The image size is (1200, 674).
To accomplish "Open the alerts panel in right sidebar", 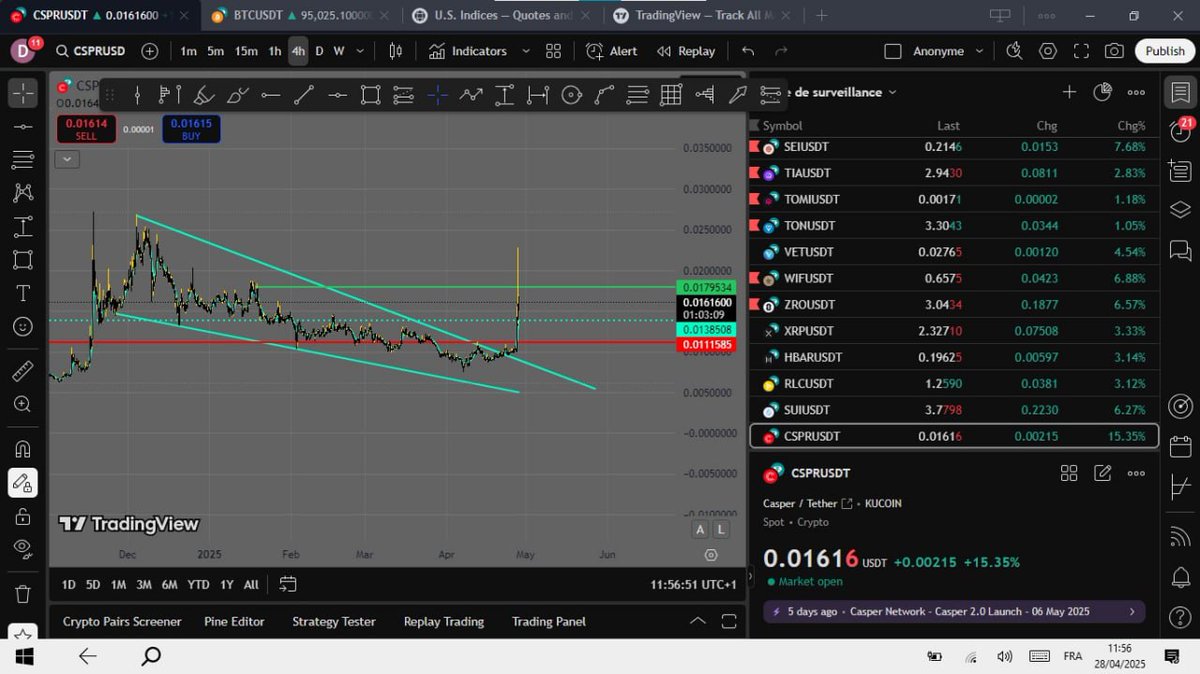I will [x=1180, y=131].
